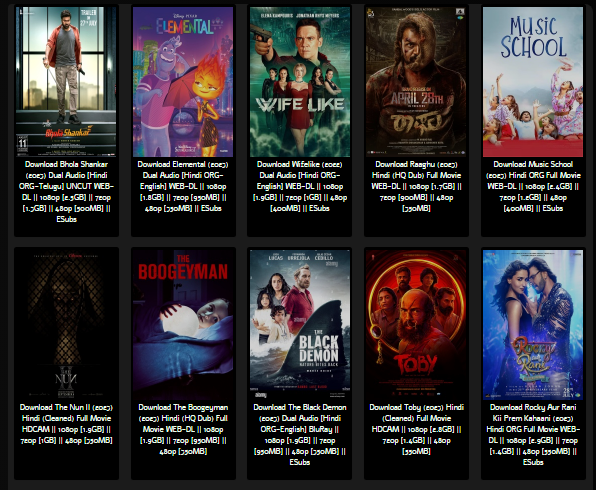Select the Music School poster
This screenshot has height=490, width=596.
pyautogui.click(x=533, y=82)
